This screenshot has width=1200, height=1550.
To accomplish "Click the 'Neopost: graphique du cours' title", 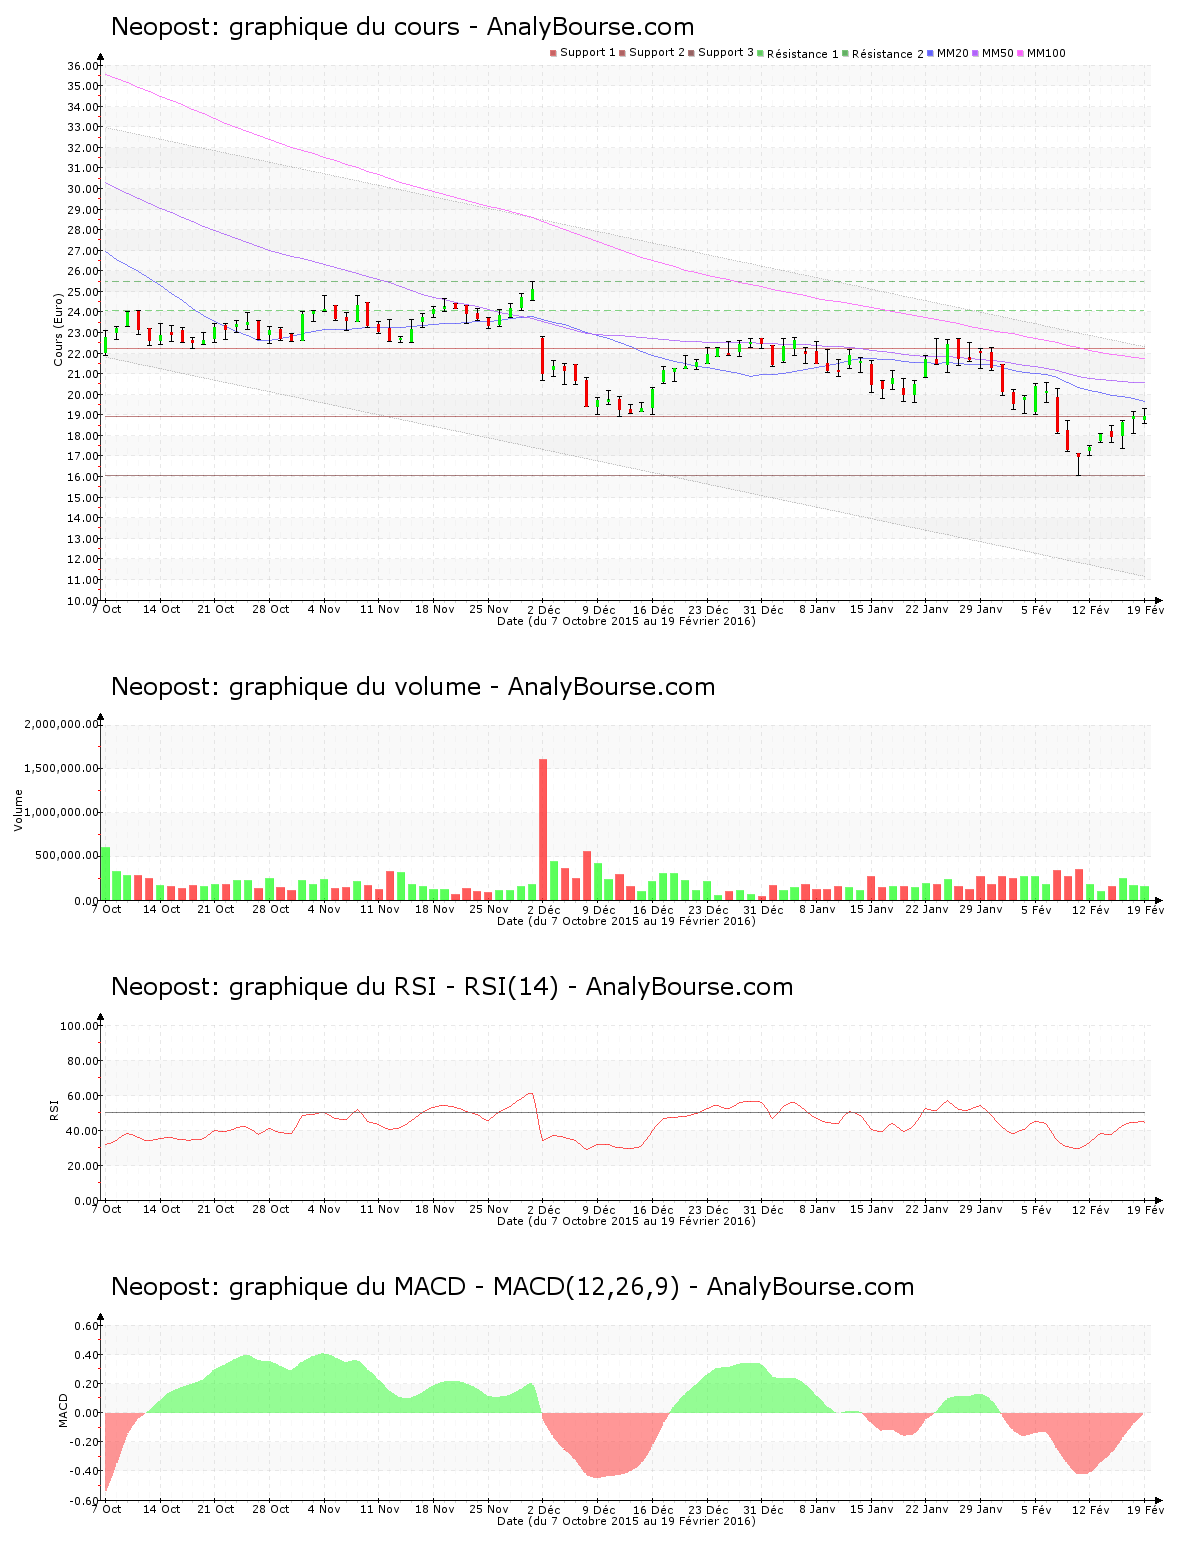I will point(285,27).
